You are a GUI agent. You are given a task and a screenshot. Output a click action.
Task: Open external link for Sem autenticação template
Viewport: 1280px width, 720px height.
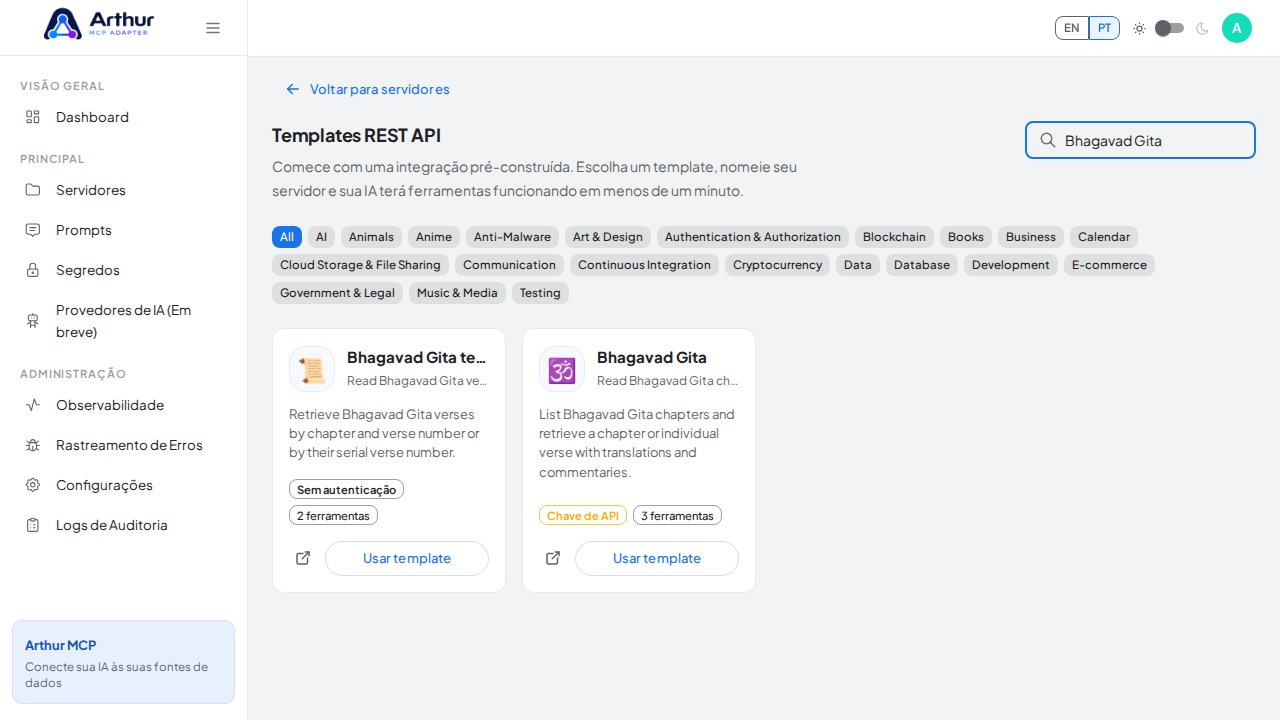point(303,558)
